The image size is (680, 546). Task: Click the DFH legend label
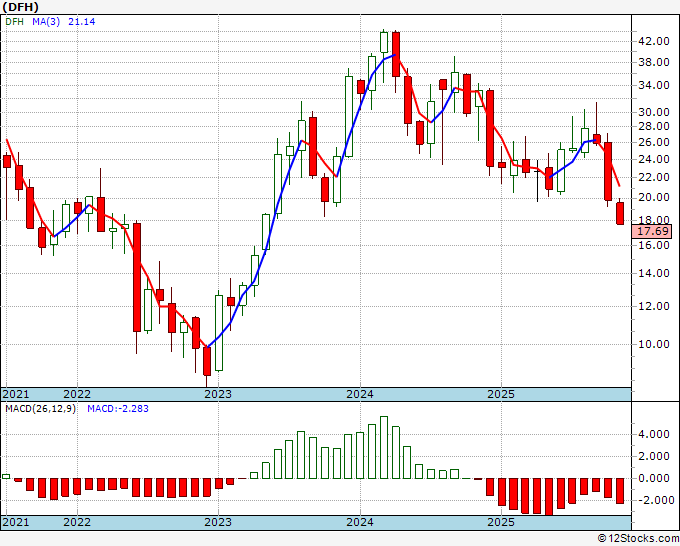[14, 22]
